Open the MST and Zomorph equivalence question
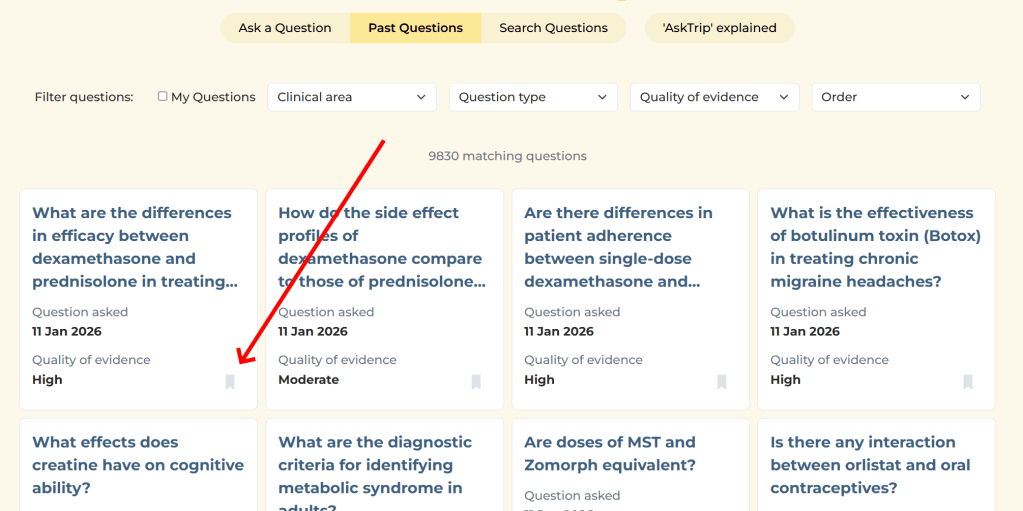Viewport: 1023px width, 511px height. [610, 454]
